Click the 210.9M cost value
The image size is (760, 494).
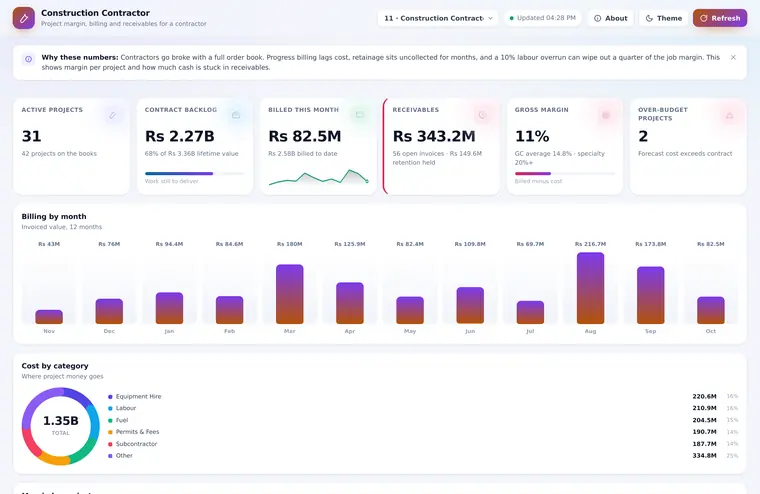tap(704, 408)
